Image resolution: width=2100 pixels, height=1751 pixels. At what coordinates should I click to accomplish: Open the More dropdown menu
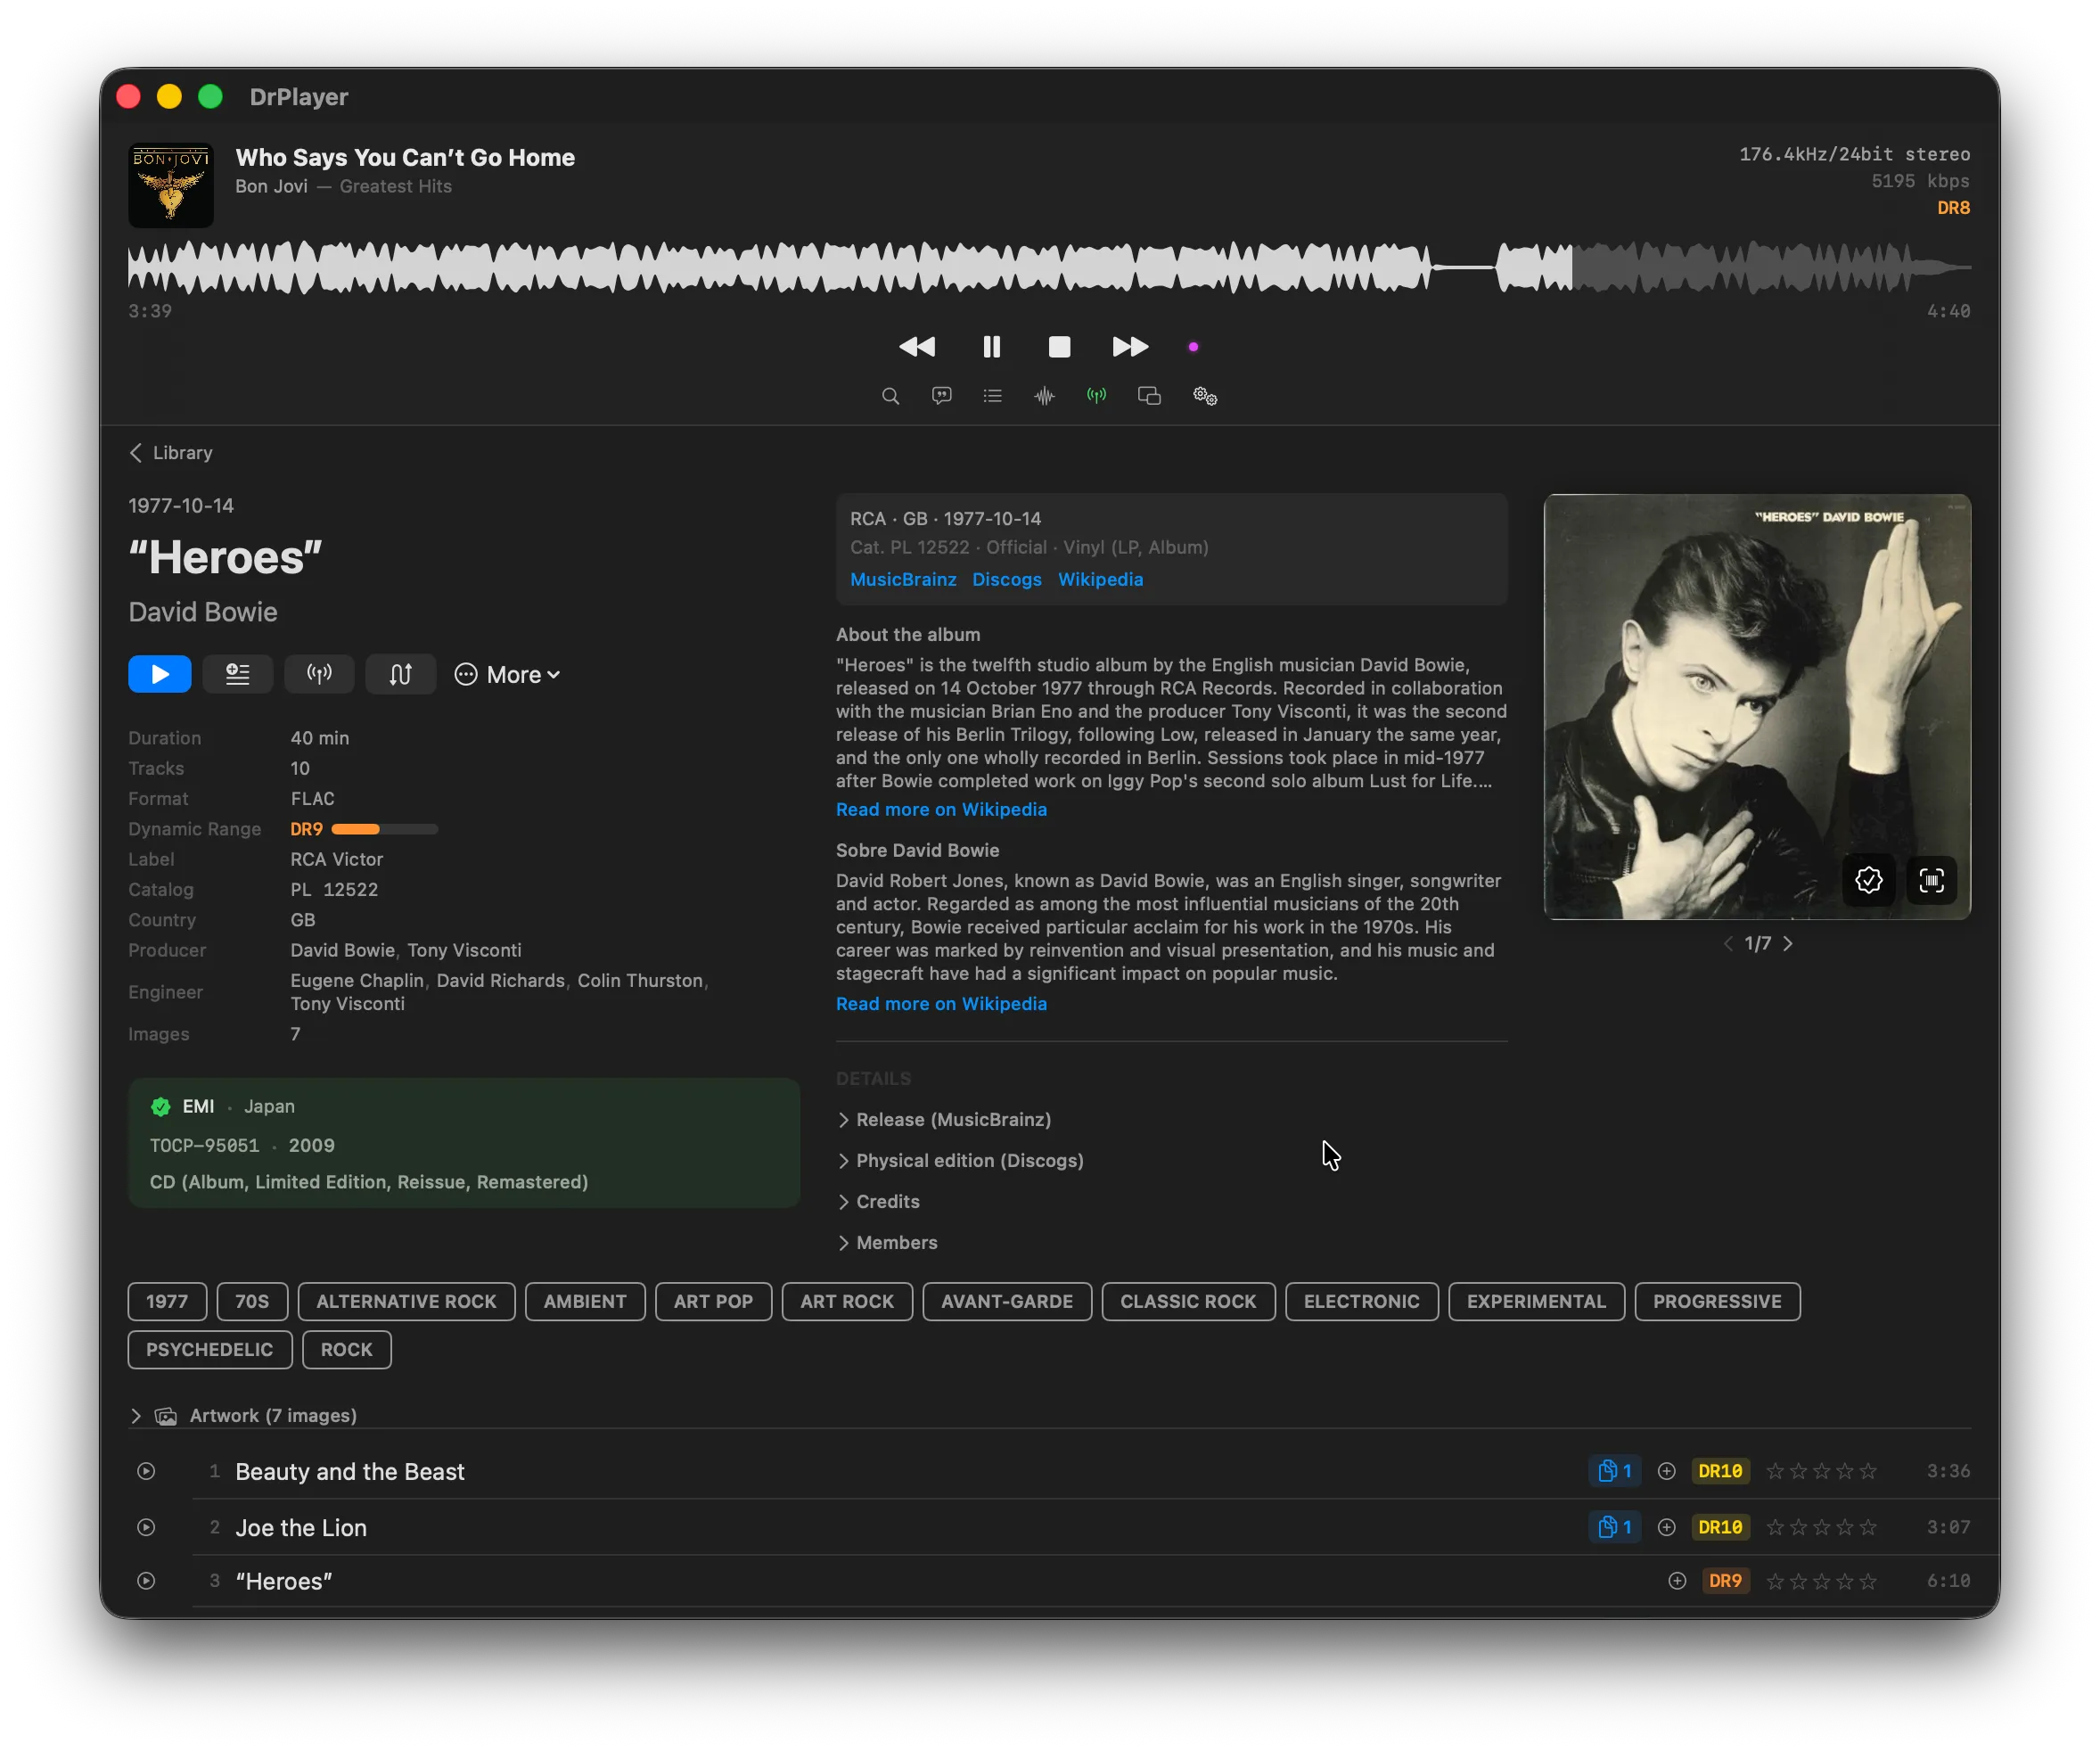[x=507, y=675]
